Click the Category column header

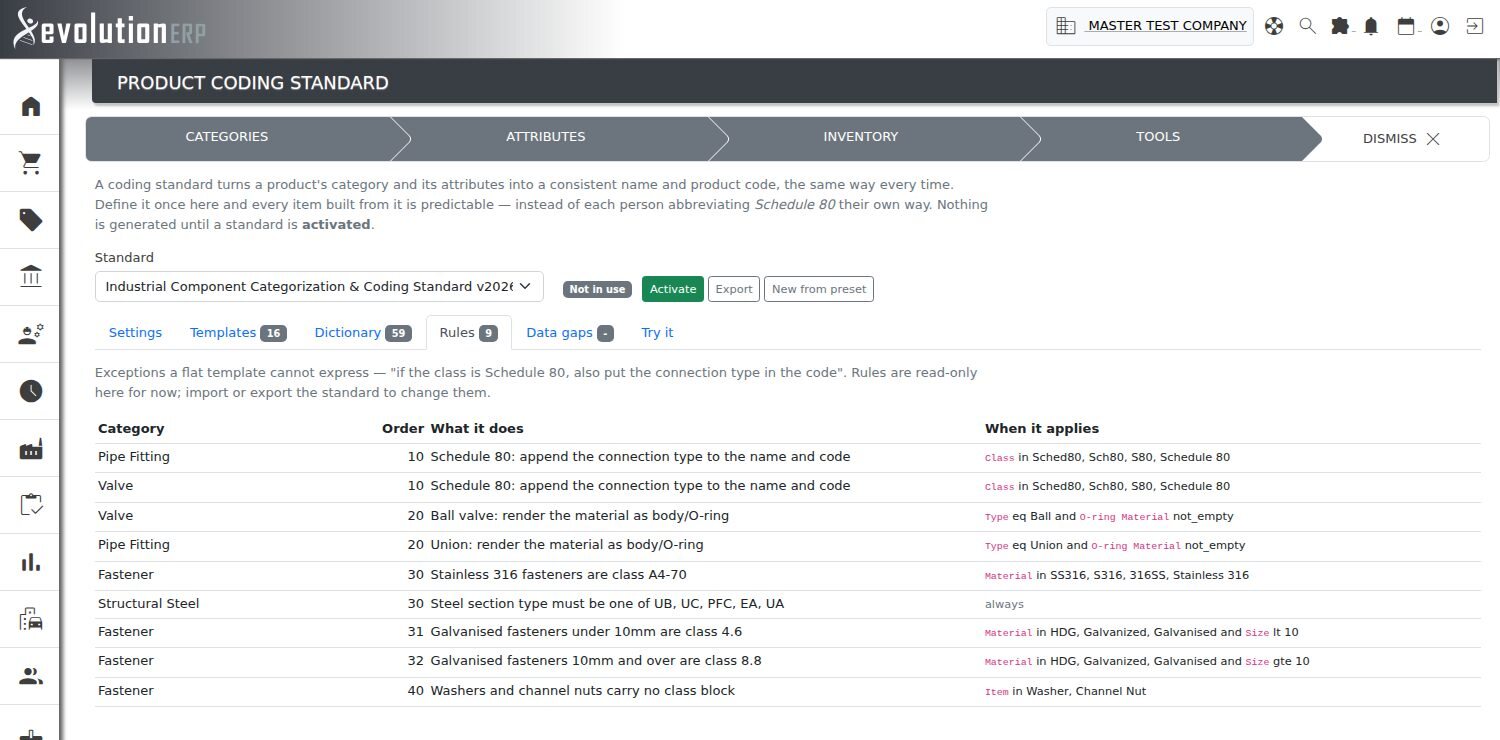131,428
